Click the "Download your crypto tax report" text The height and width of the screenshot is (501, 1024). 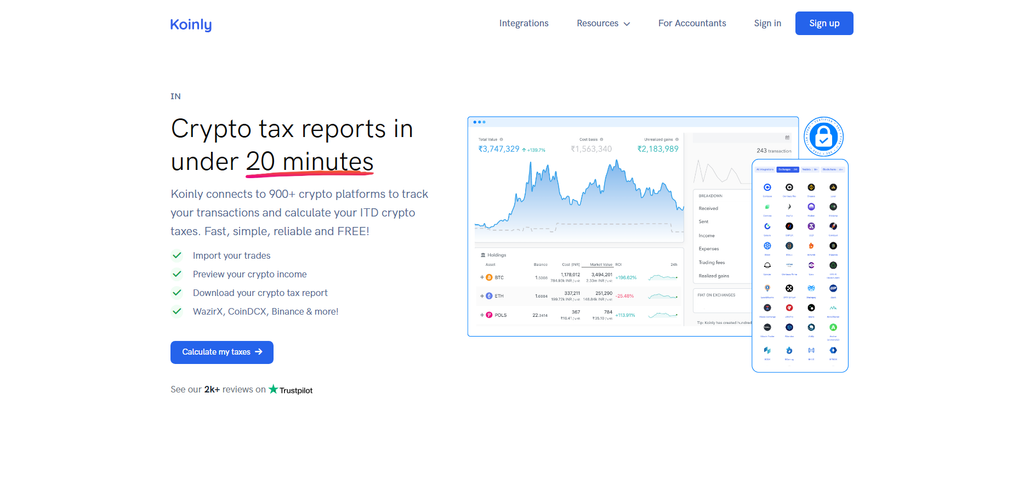point(260,293)
